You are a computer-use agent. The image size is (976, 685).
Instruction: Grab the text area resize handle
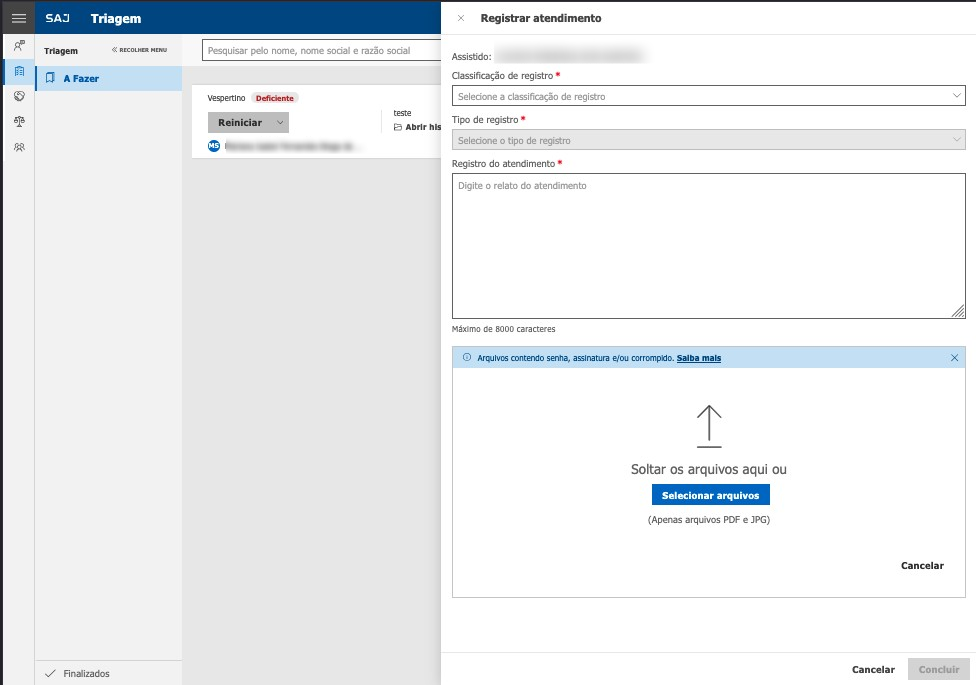(x=959, y=312)
